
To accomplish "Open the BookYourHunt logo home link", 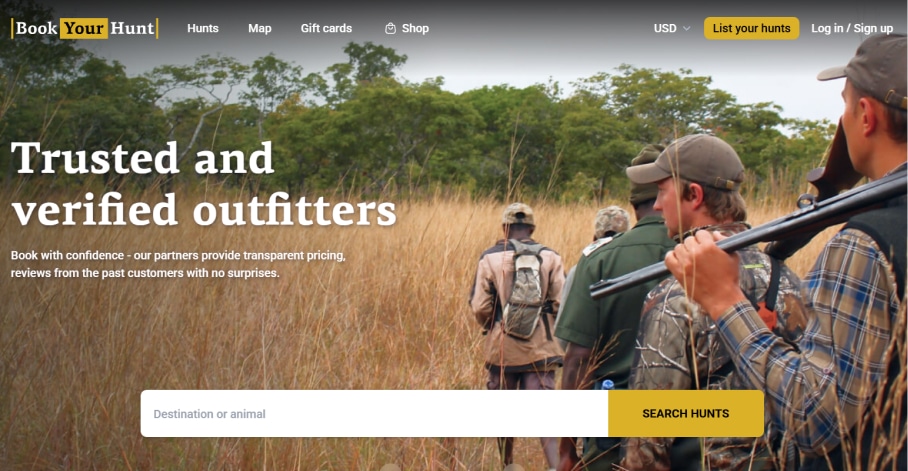I will (x=85, y=28).
